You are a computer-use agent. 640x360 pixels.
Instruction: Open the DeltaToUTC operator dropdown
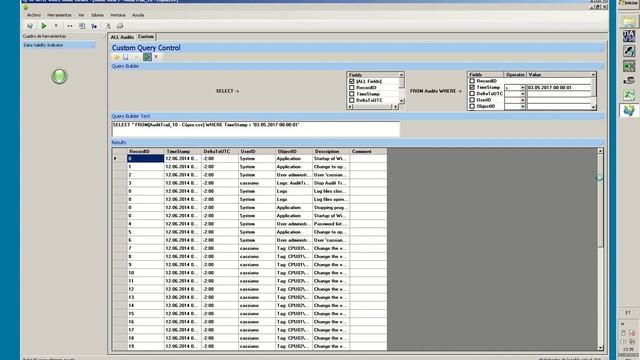pos(522,94)
